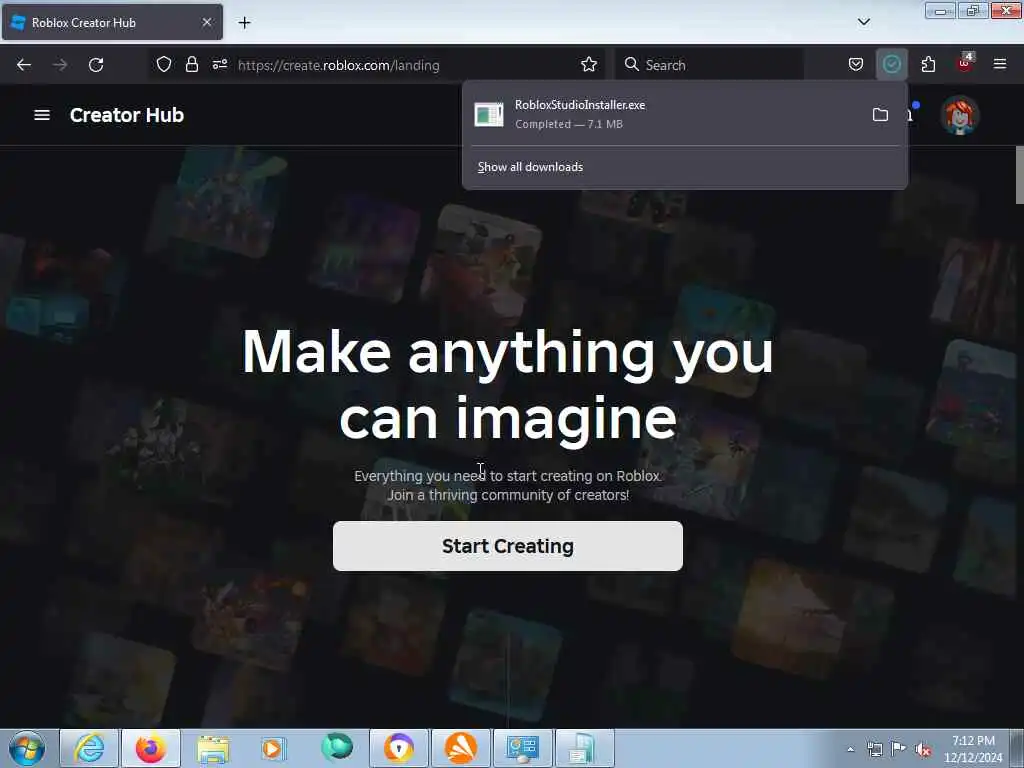Select the Roblox Creator Hub tab
The height and width of the screenshot is (768, 1024).
pos(112,22)
